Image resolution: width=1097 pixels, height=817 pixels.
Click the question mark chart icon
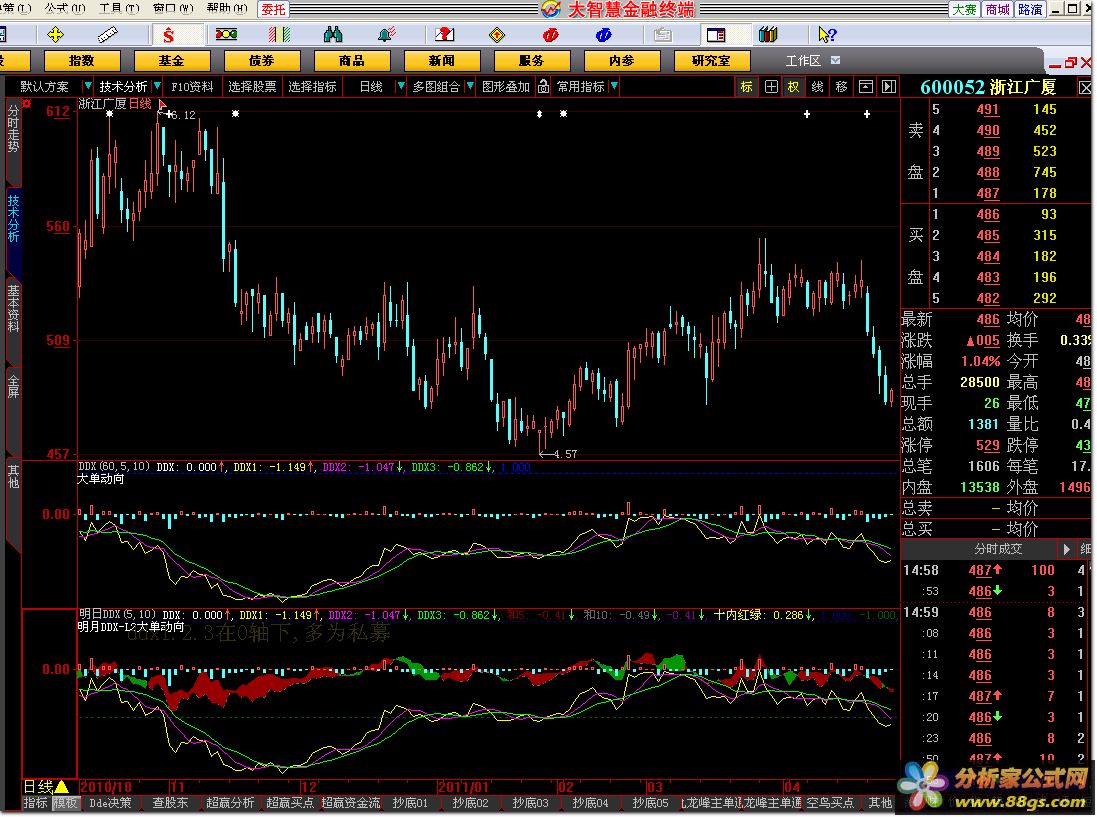point(444,34)
